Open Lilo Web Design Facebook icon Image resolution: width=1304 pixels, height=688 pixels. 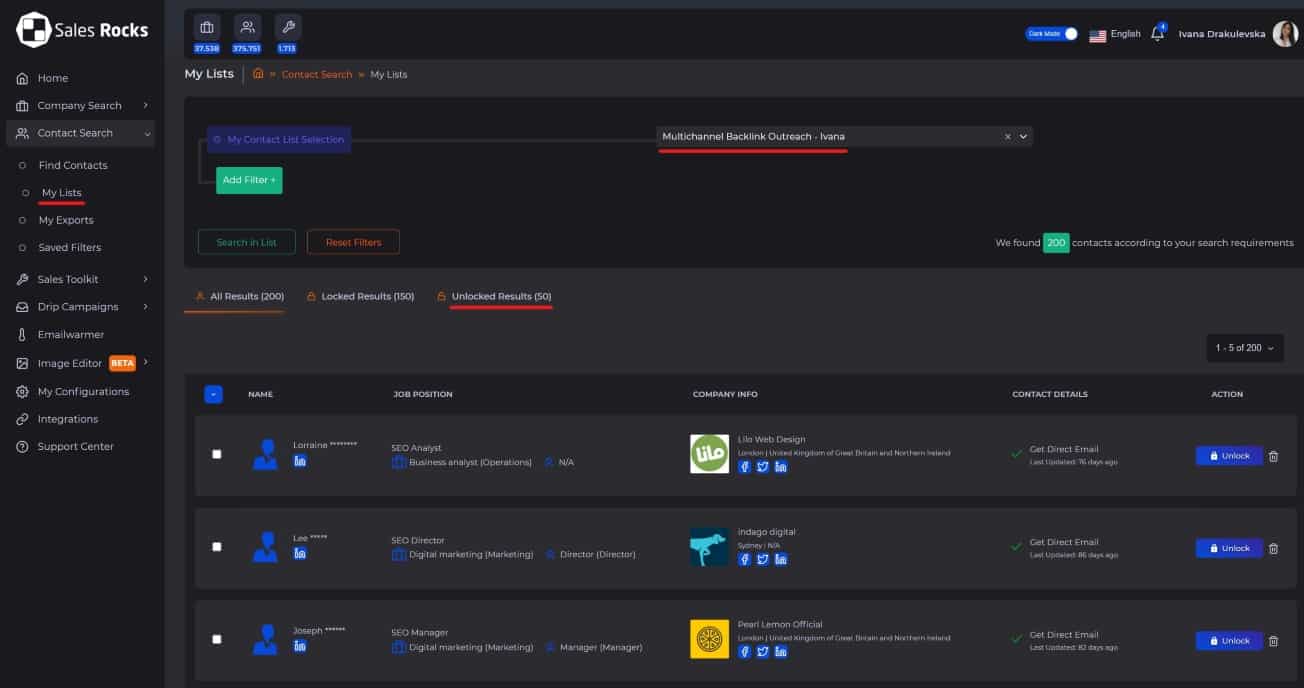[x=744, y=467]
